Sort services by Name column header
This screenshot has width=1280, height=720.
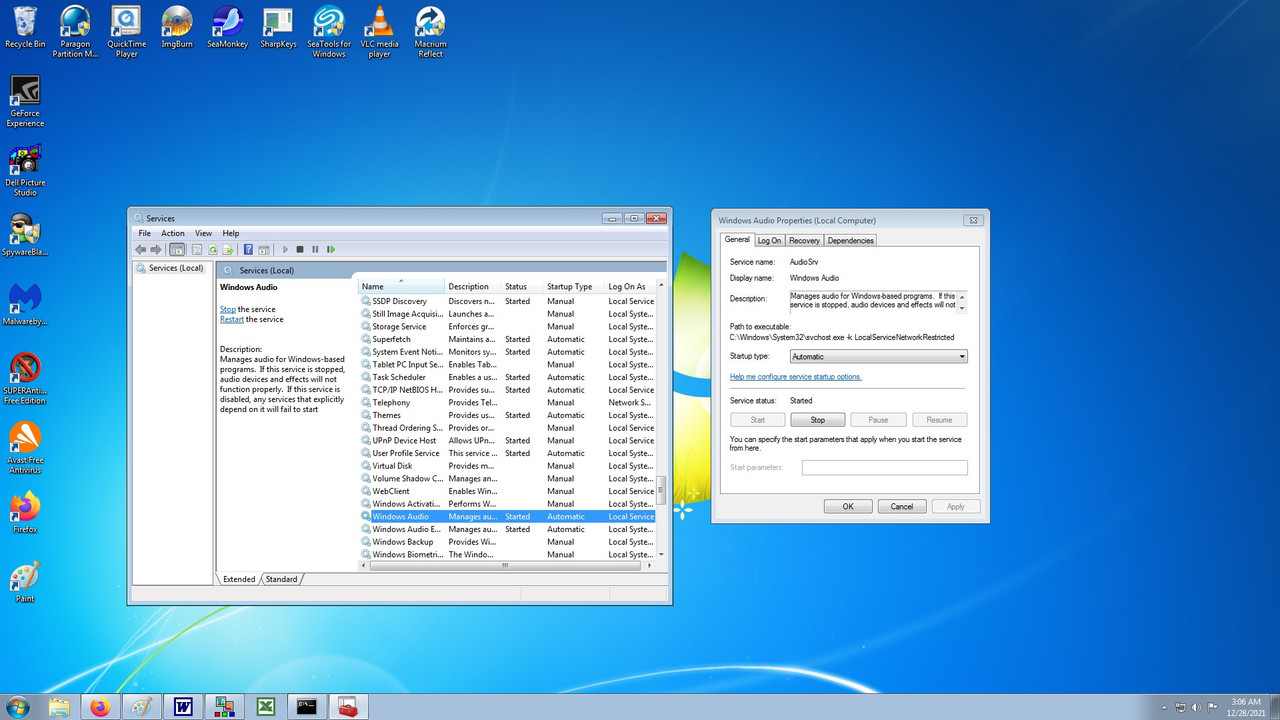401,287
